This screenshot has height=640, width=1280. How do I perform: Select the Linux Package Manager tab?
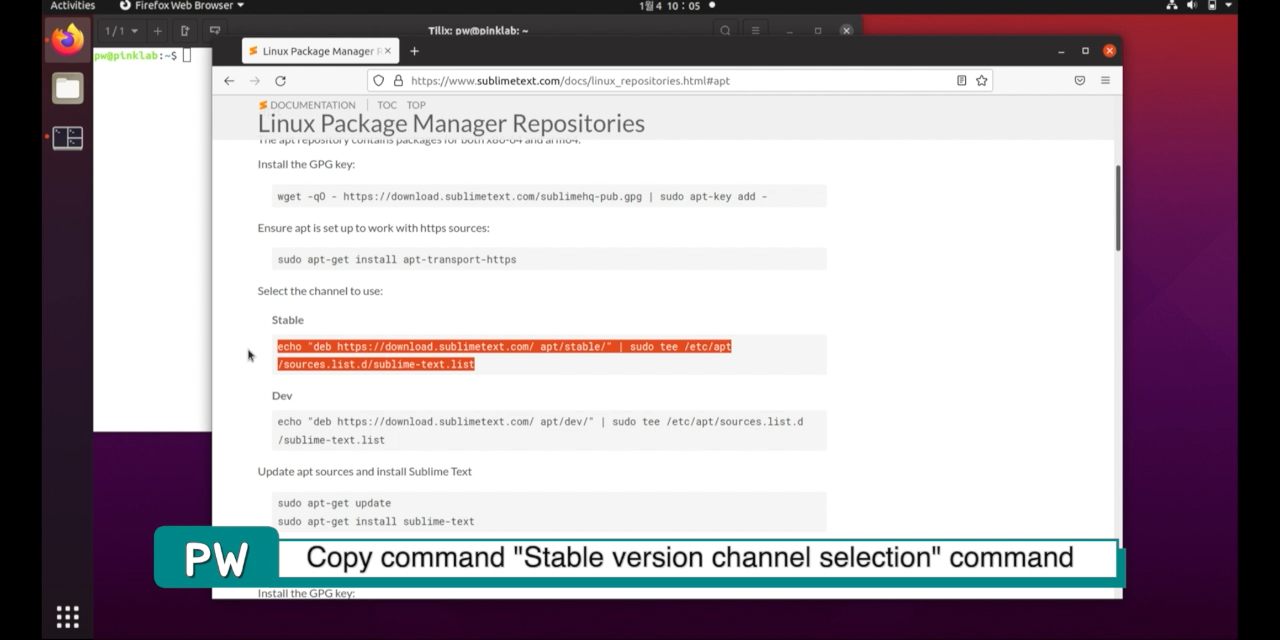point(320,51)
